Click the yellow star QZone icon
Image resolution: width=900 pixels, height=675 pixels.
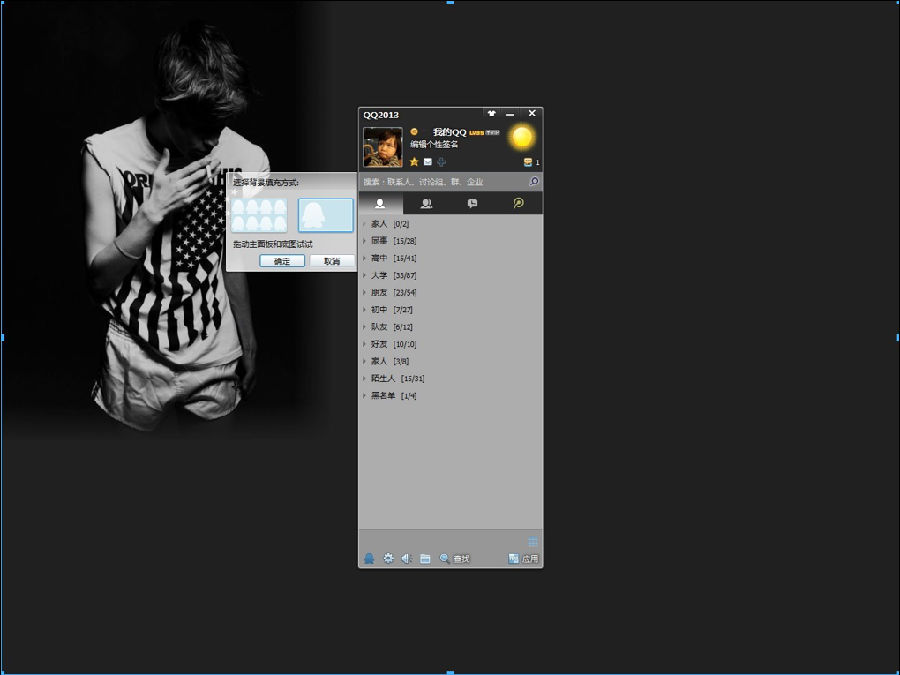pos(414,161)
